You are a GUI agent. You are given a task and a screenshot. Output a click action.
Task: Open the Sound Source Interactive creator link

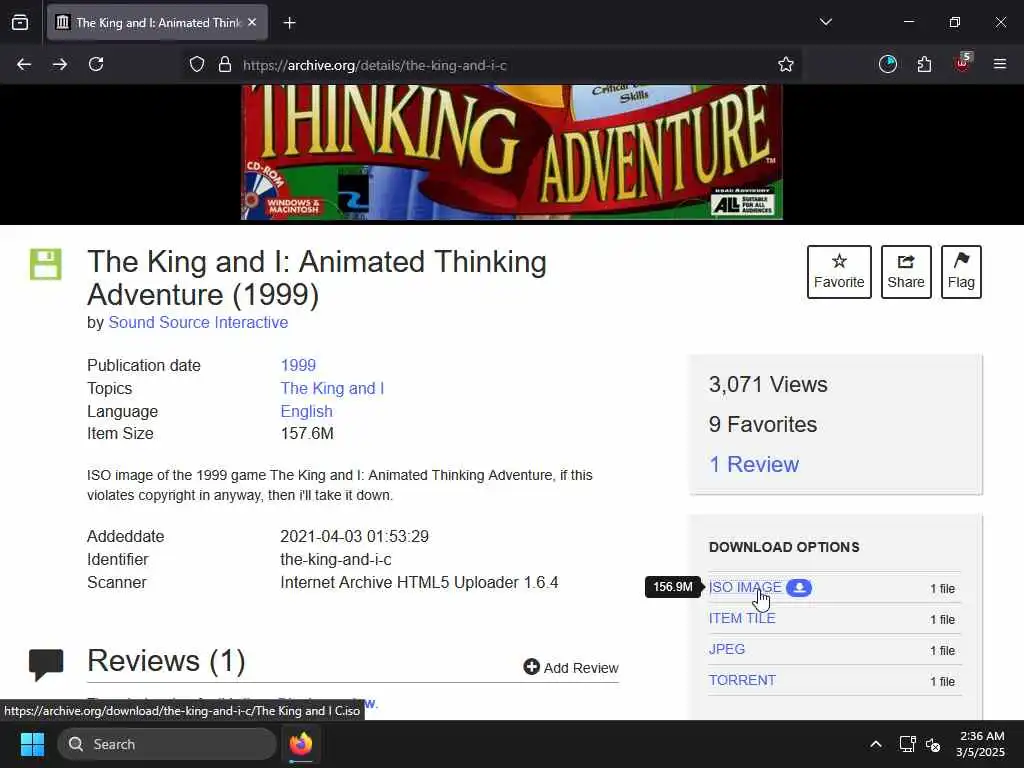[x=198, y=322]
